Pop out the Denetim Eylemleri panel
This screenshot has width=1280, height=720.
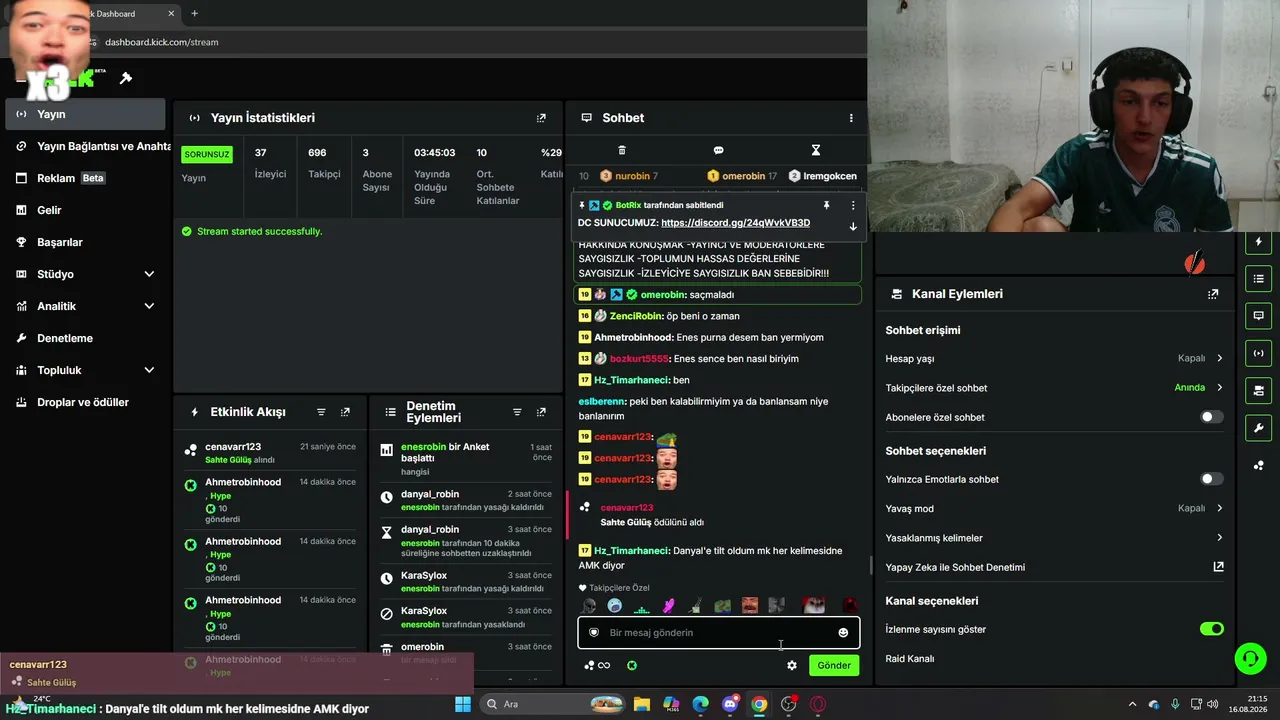click(x=541, y=412)
